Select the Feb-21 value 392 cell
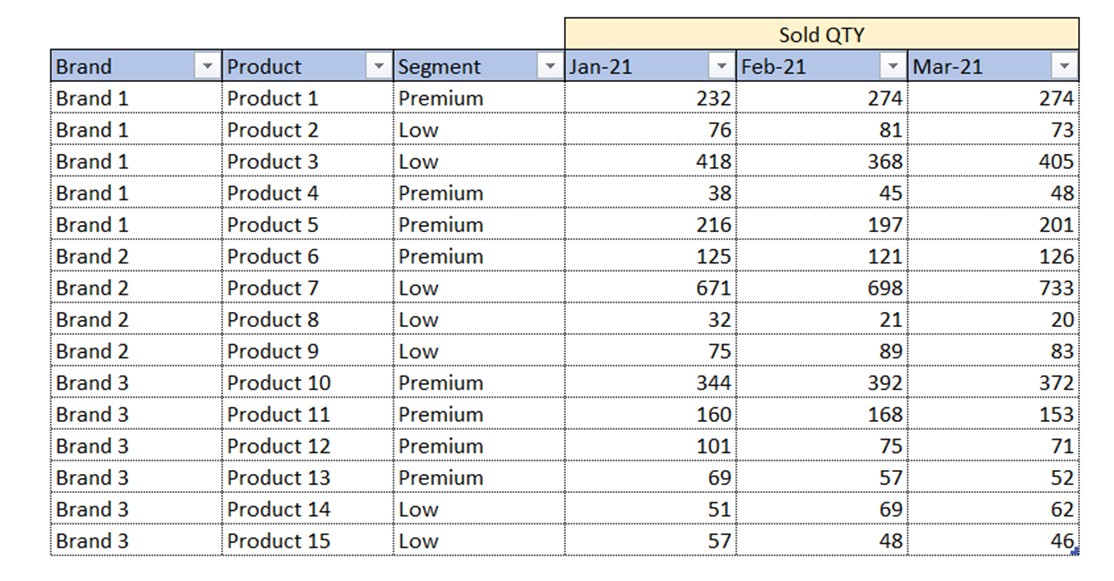 822,383
